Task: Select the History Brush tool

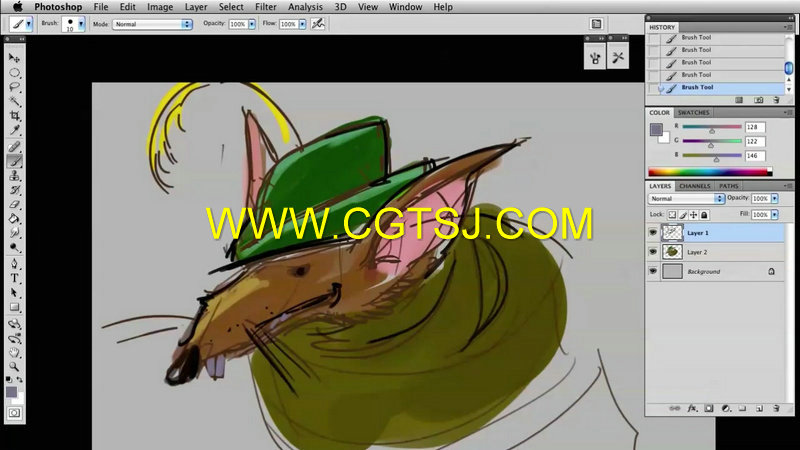Action: click(x=14, y=190)
